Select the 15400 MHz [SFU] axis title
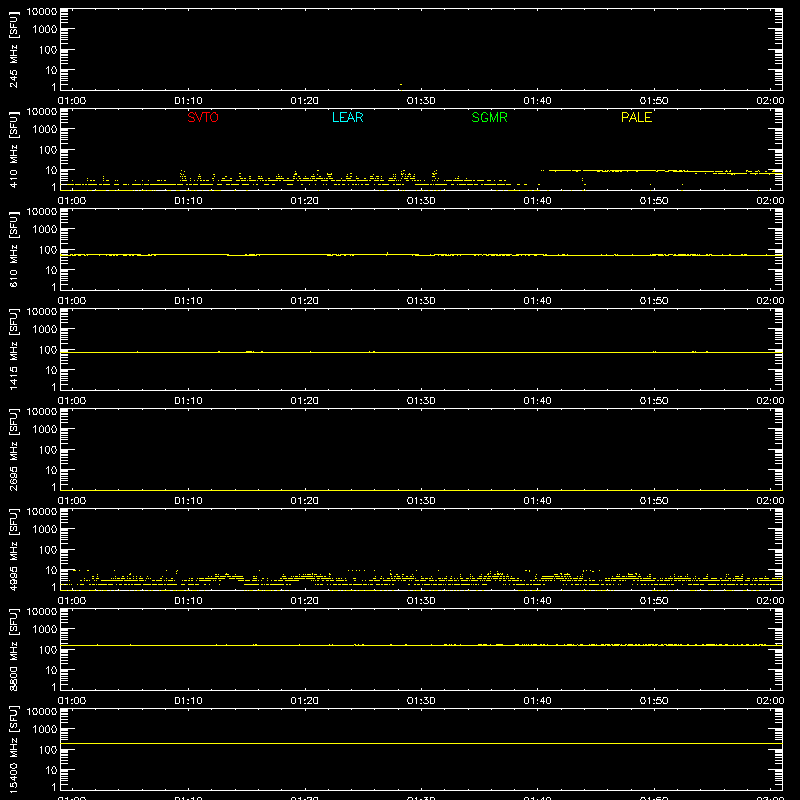800x800 pixels. click(x=13, y=749)
